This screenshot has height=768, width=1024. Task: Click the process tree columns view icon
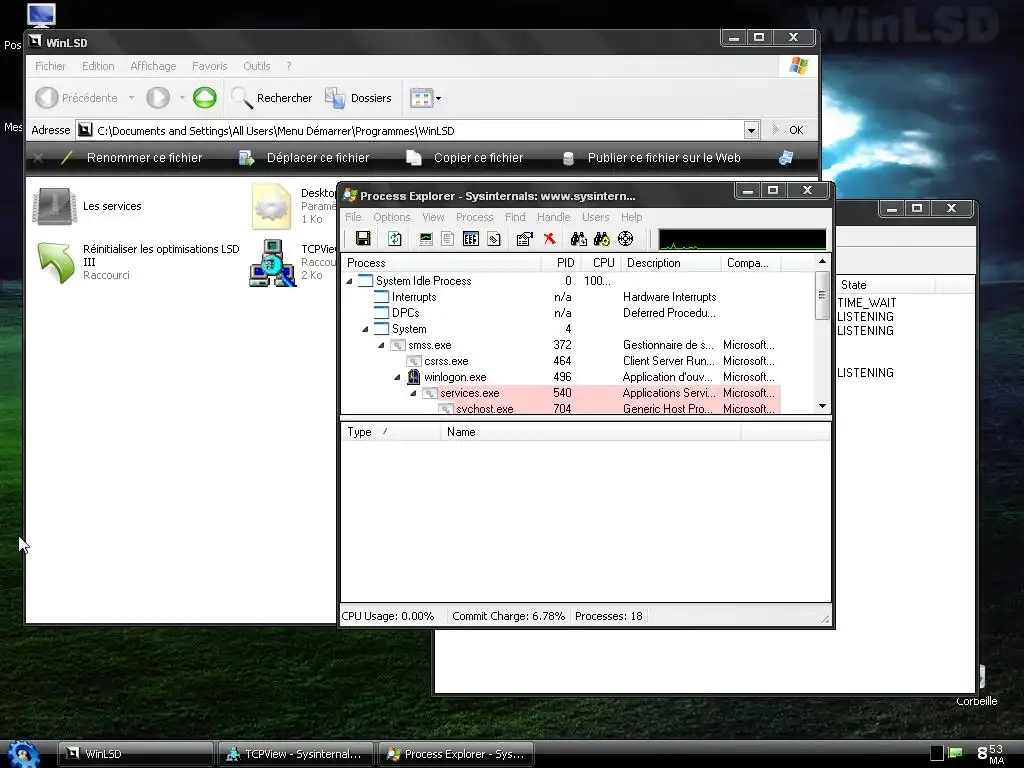[470, 239]
